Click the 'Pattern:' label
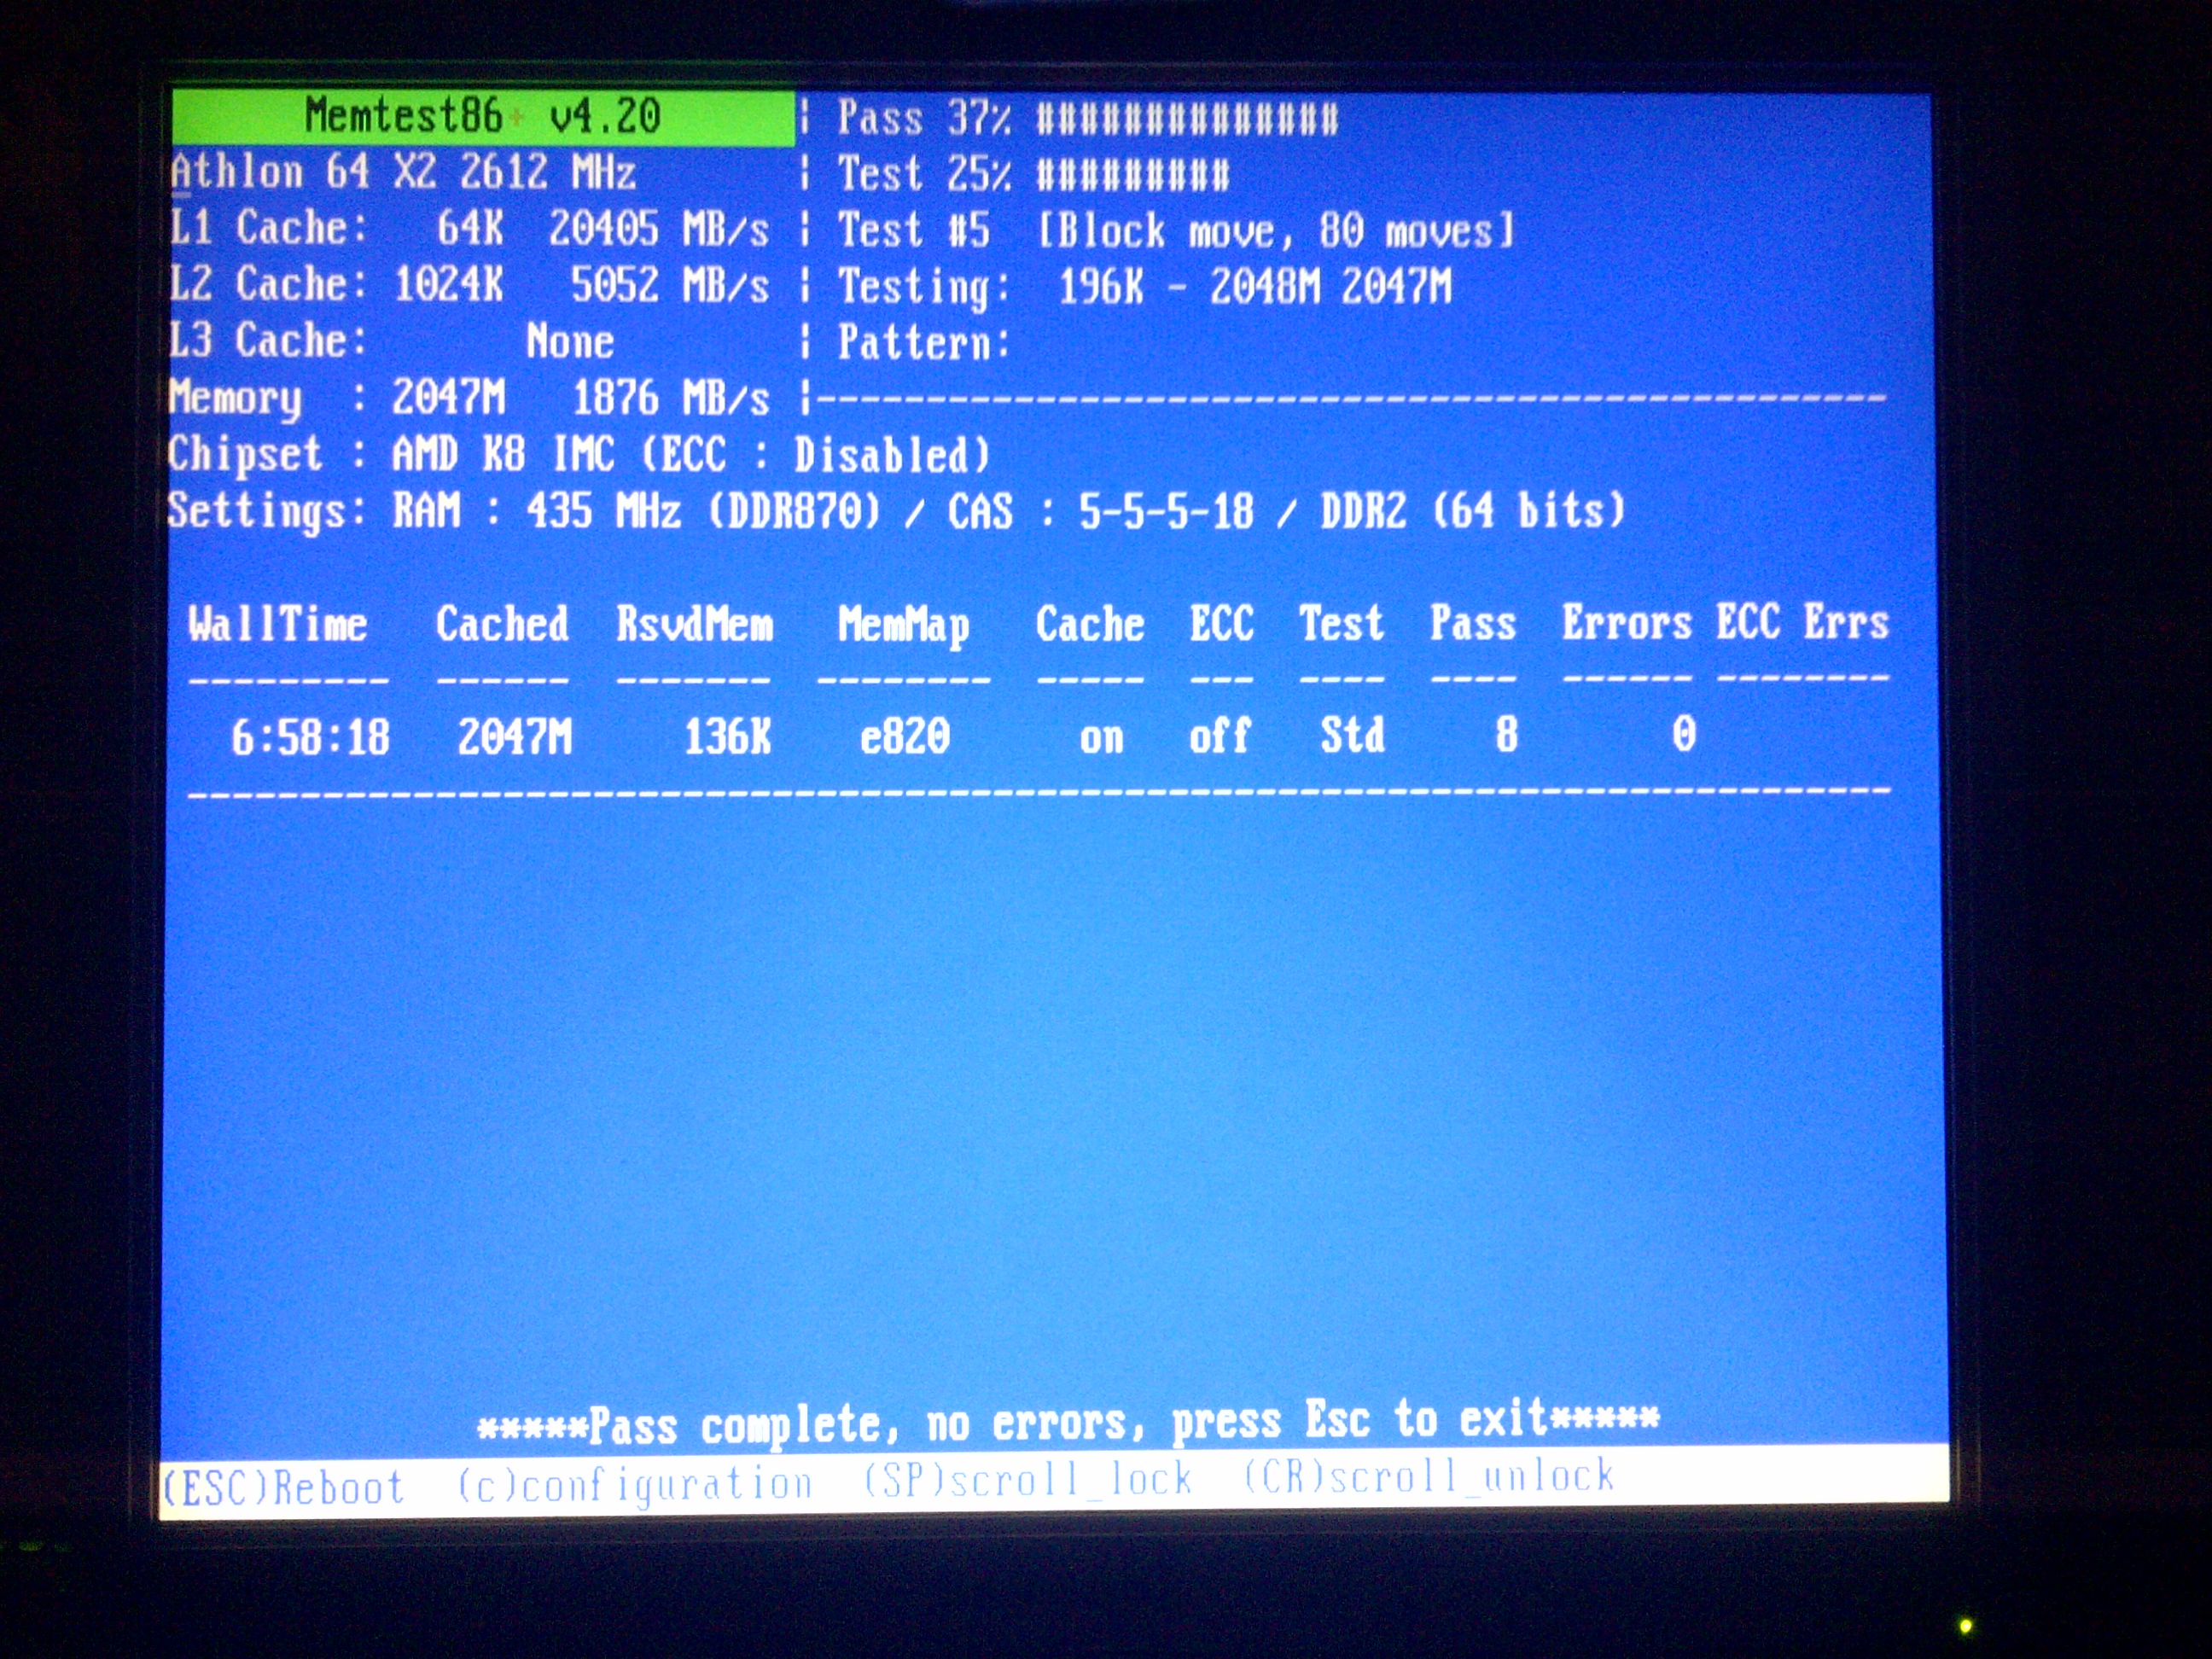The height and width of the screenshot is (1659, 2212). coord(924,343)
